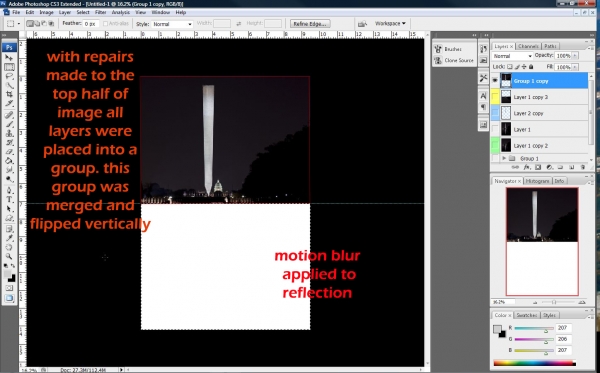Create new adjustment layer icon
600x373 pixels.
pos(549,167)
